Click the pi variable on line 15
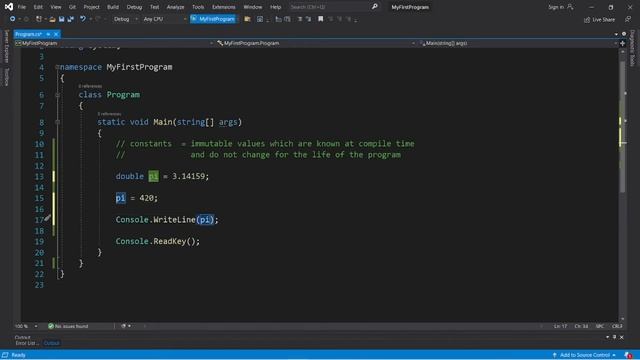 [x=120, y=198]
